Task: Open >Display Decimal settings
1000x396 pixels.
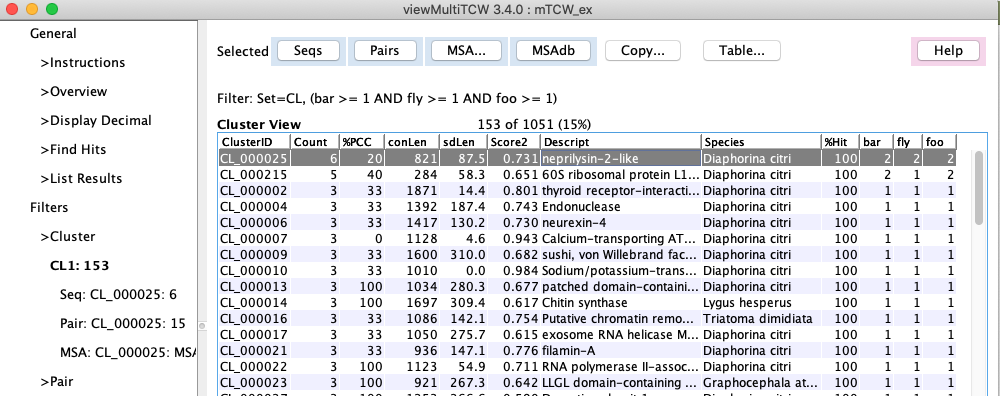Action: (96, 121)
